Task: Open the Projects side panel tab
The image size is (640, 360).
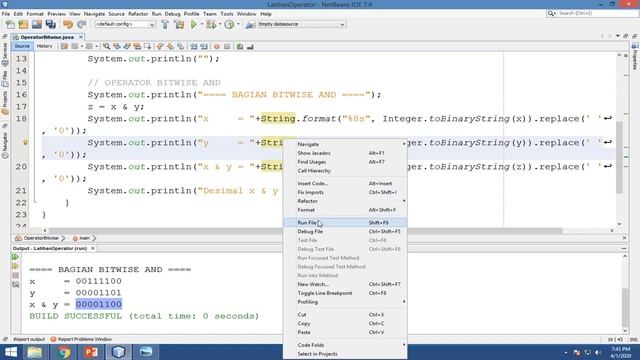Action: [x=5, y=102]
